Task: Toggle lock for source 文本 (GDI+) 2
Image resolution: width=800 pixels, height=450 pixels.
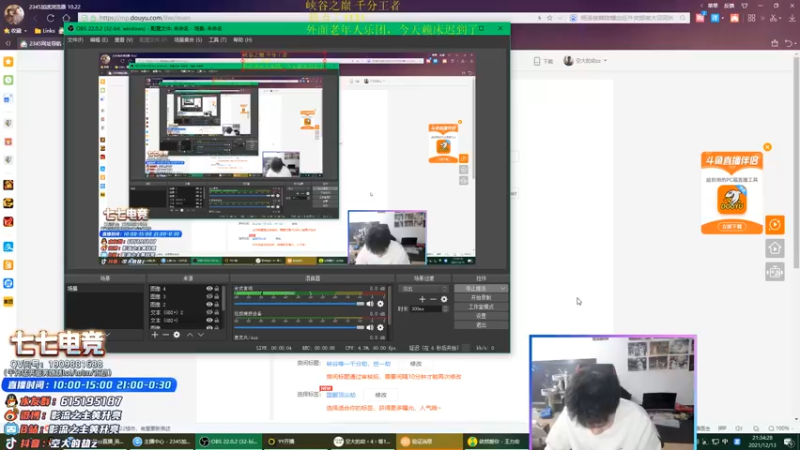Action: coord(217,312)
